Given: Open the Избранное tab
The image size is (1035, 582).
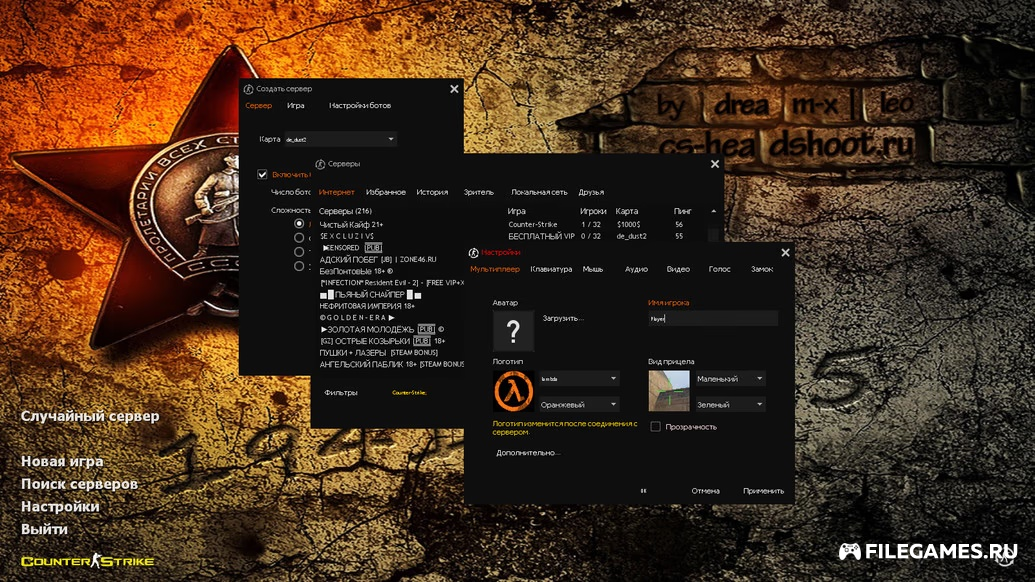Looking at the screenshot, I should pyautogui.click(x=385, y=193).
